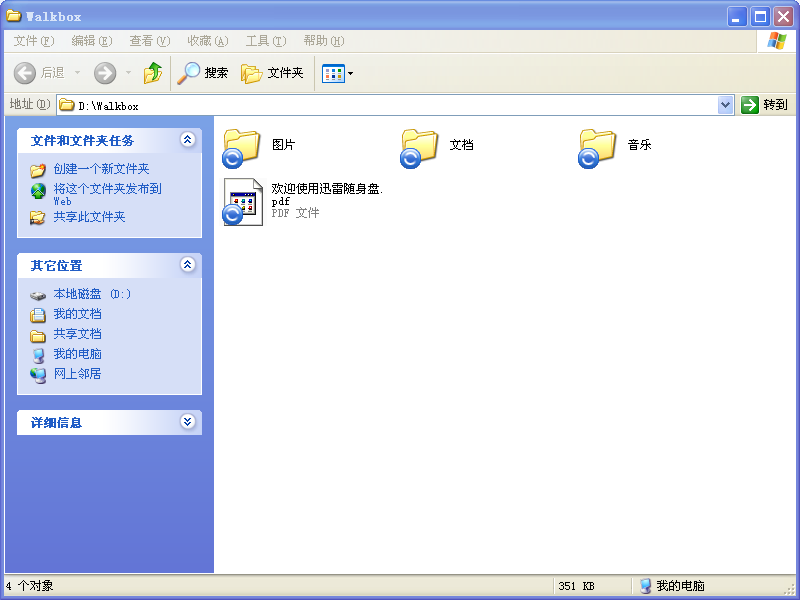The width and height of the screenshot is (800, 600).
Task: Open the 工具(T) menu
Action: point(266,41)
